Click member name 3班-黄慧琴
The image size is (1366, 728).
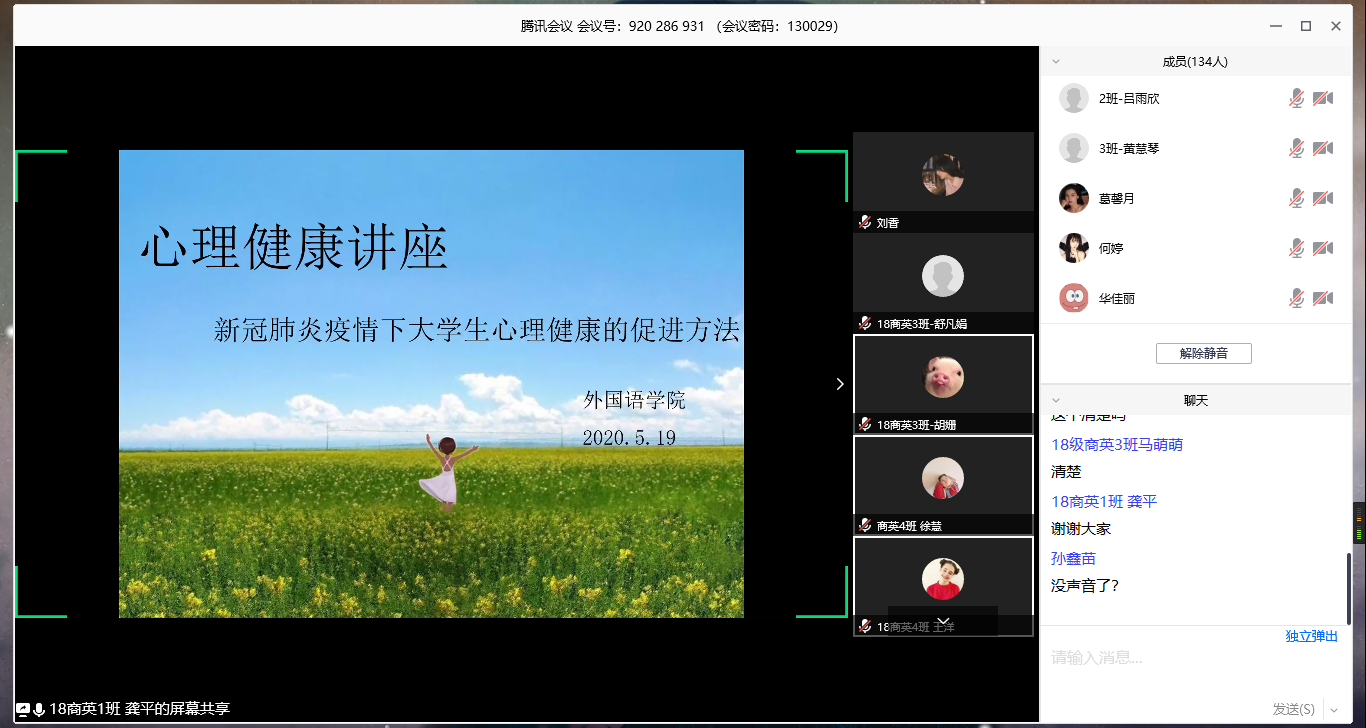click(x=1129, y=148)
